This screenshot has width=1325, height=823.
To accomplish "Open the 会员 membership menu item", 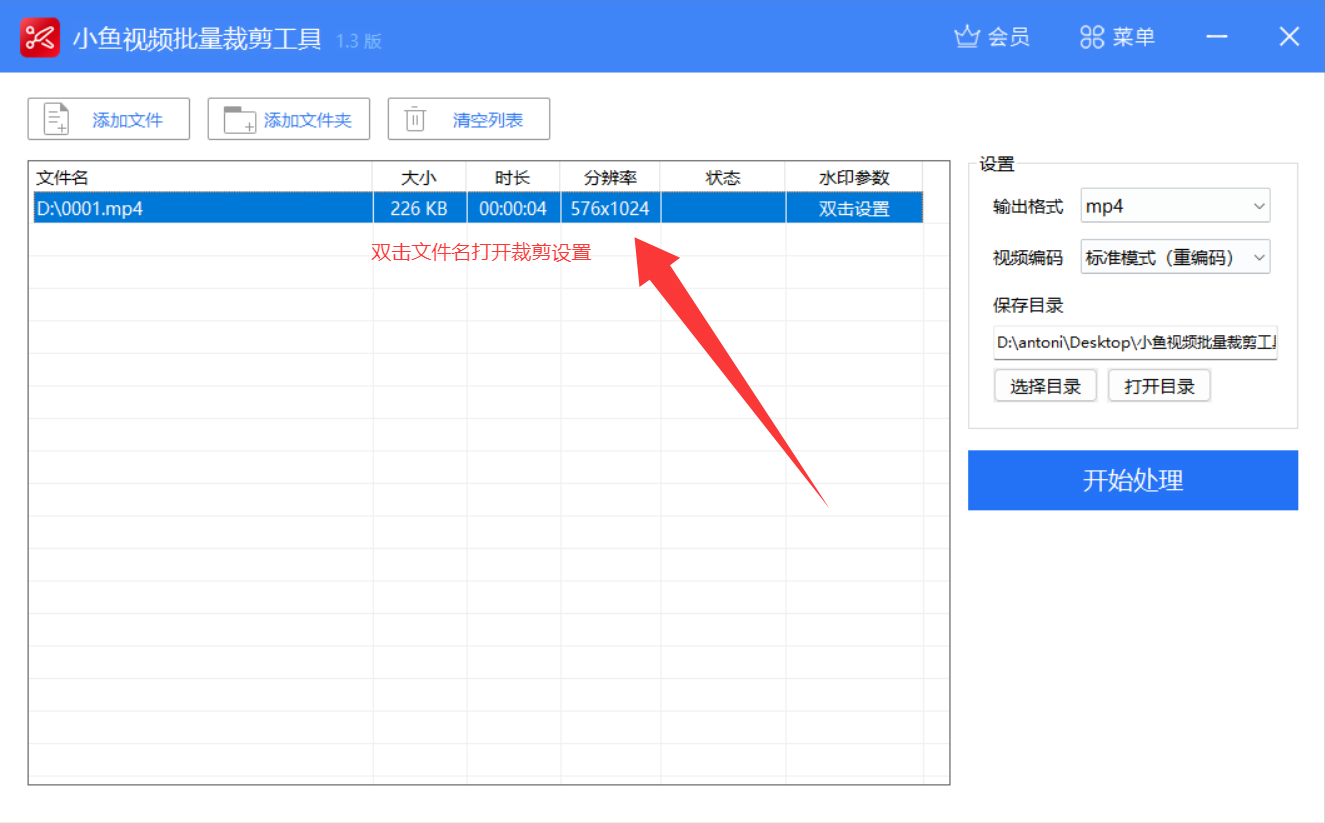I will pos(1008,37).
